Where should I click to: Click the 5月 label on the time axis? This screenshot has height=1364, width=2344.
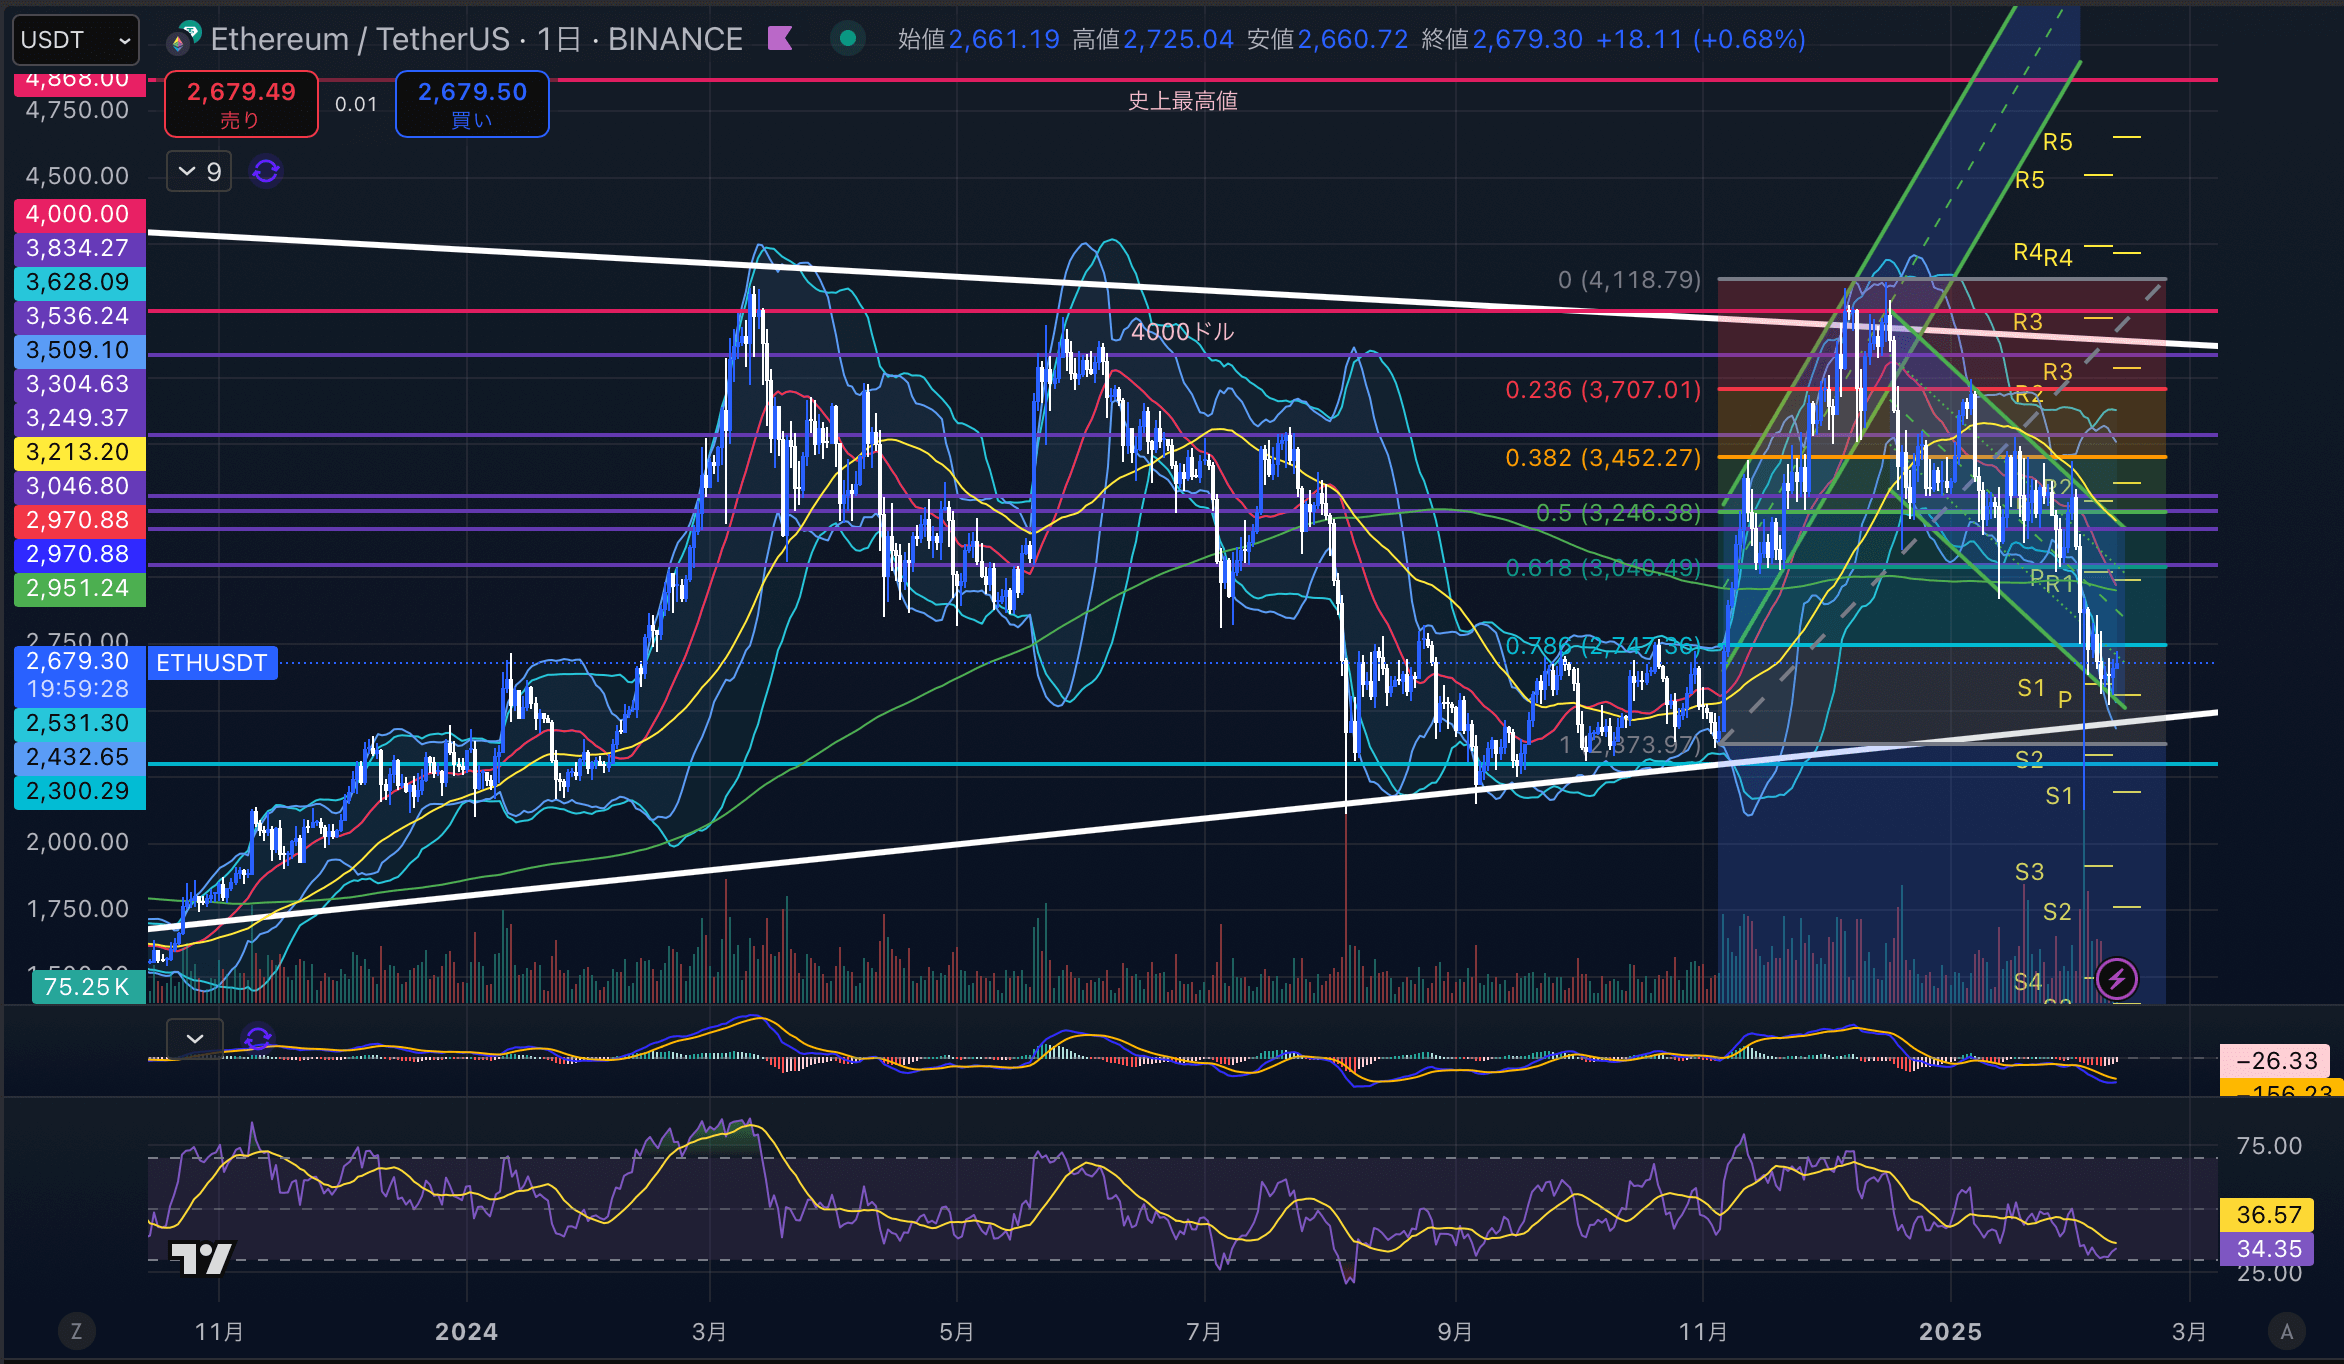957,1332
